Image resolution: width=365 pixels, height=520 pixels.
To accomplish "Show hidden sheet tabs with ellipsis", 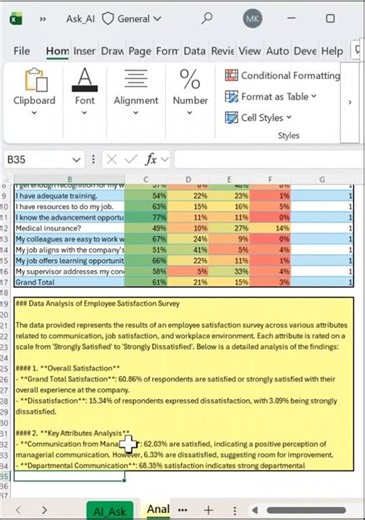I will [182, 510].
